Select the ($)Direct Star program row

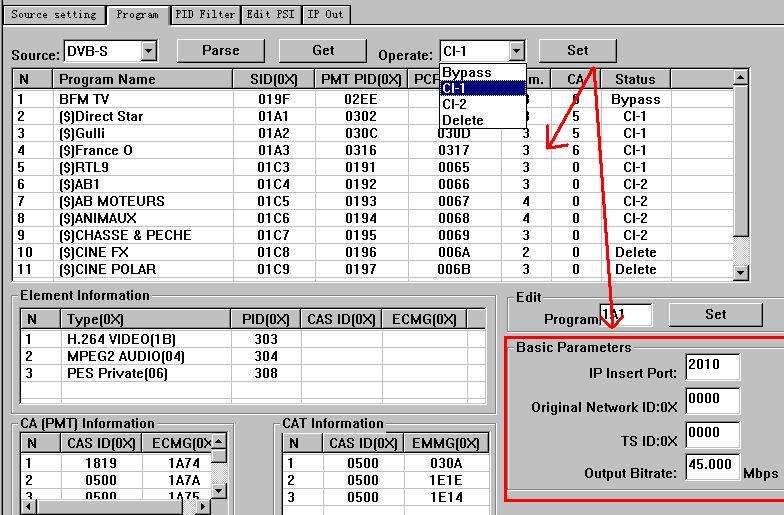[372, 116]
